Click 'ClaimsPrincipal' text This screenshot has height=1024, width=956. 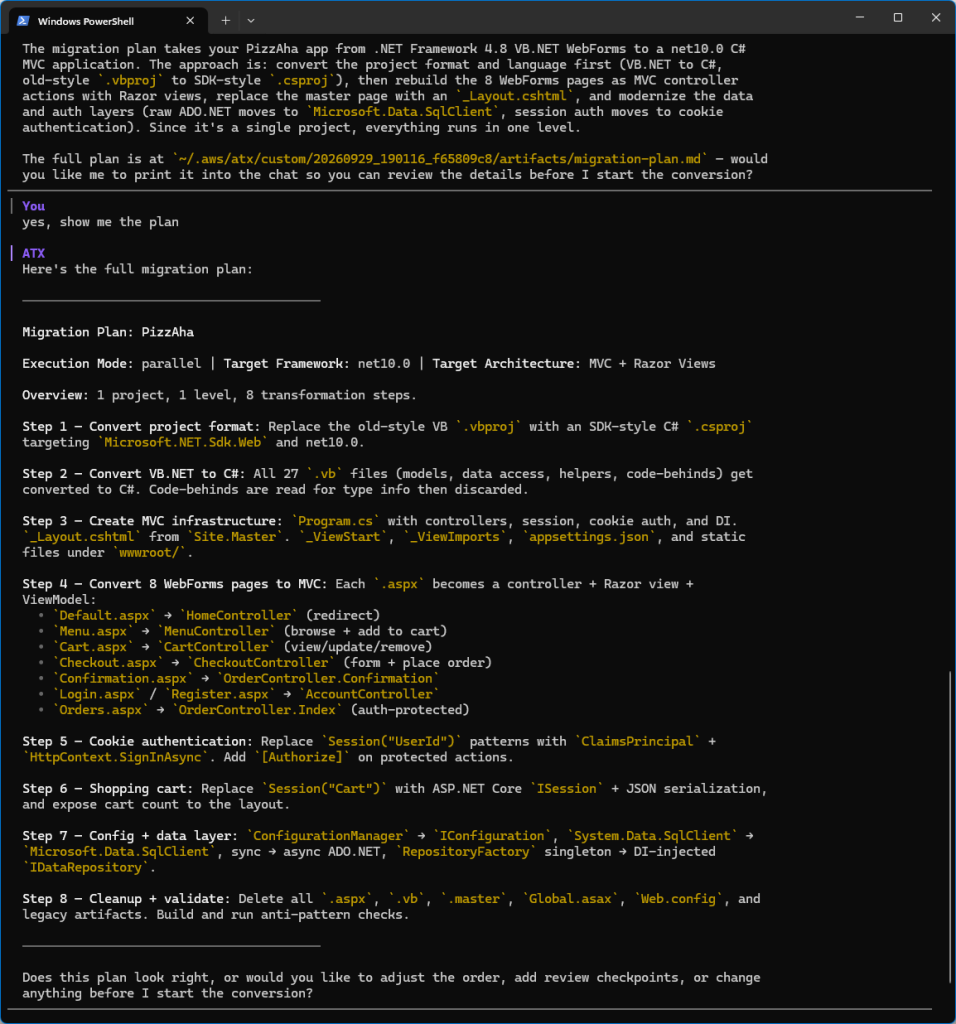point(637,741)
